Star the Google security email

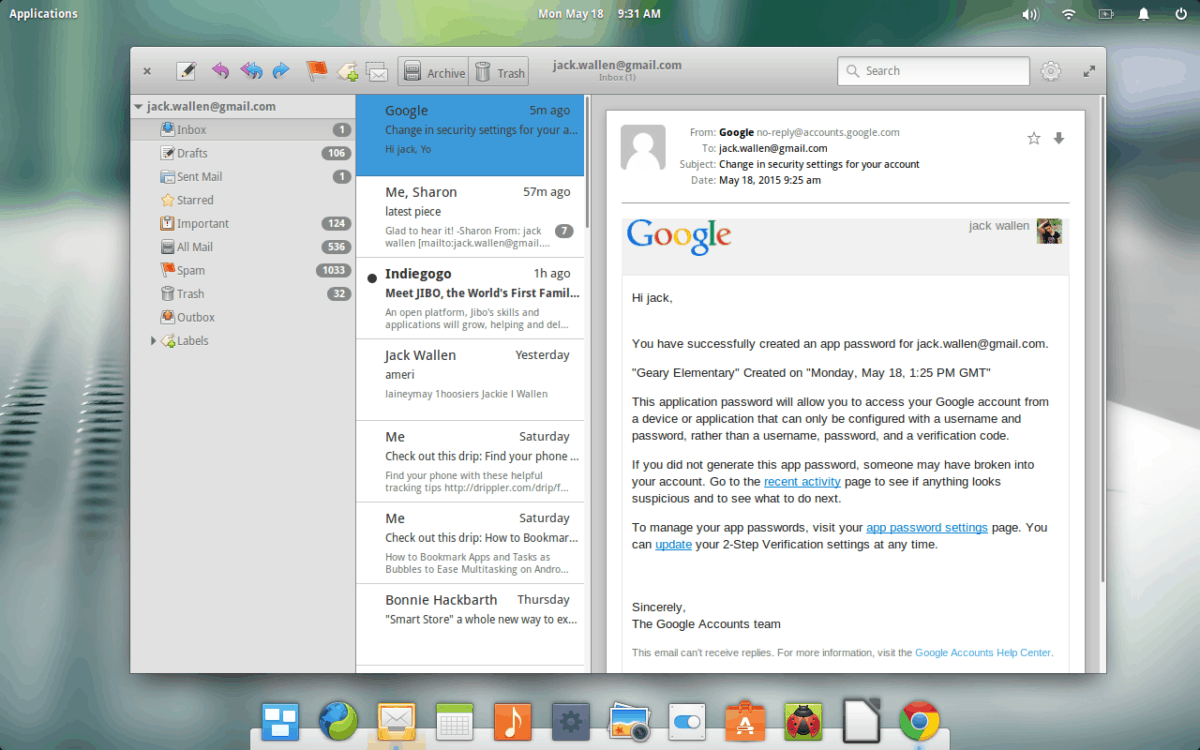(1033, 138)
